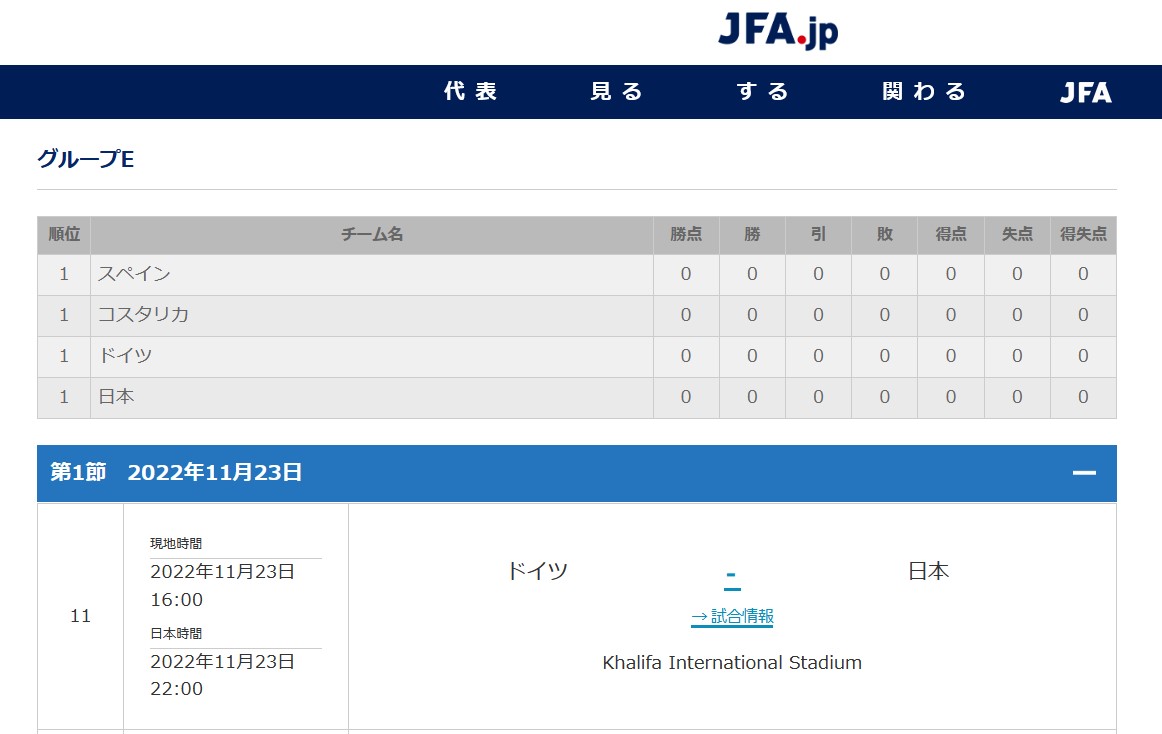Open the JFA menu in navigation bar
This screenshot has height=734, width=1162.
tap(1086, 92)
